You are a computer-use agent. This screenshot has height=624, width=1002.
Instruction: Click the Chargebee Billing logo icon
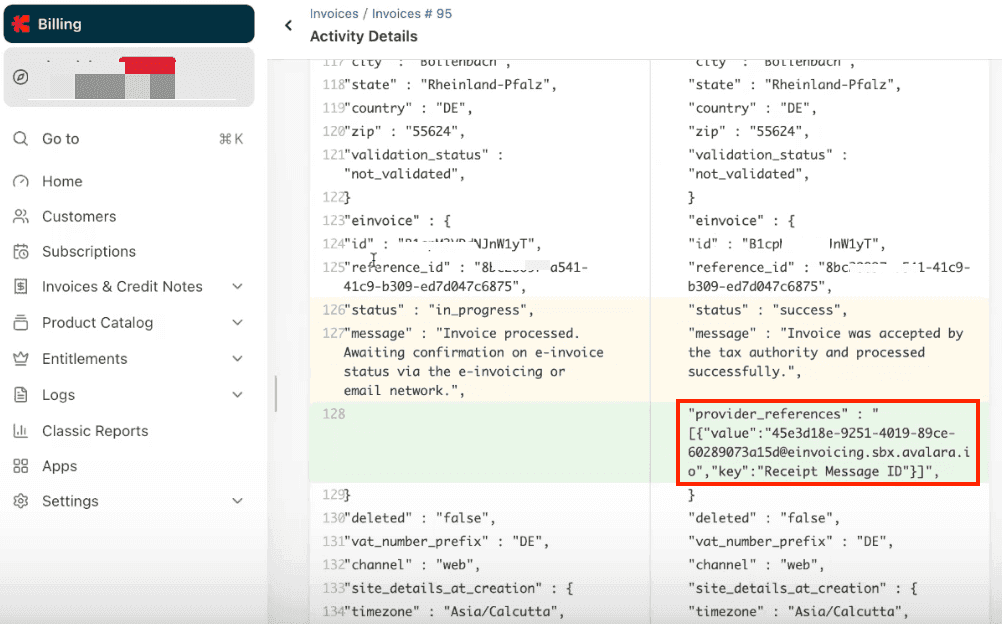[x=22, y=24]
